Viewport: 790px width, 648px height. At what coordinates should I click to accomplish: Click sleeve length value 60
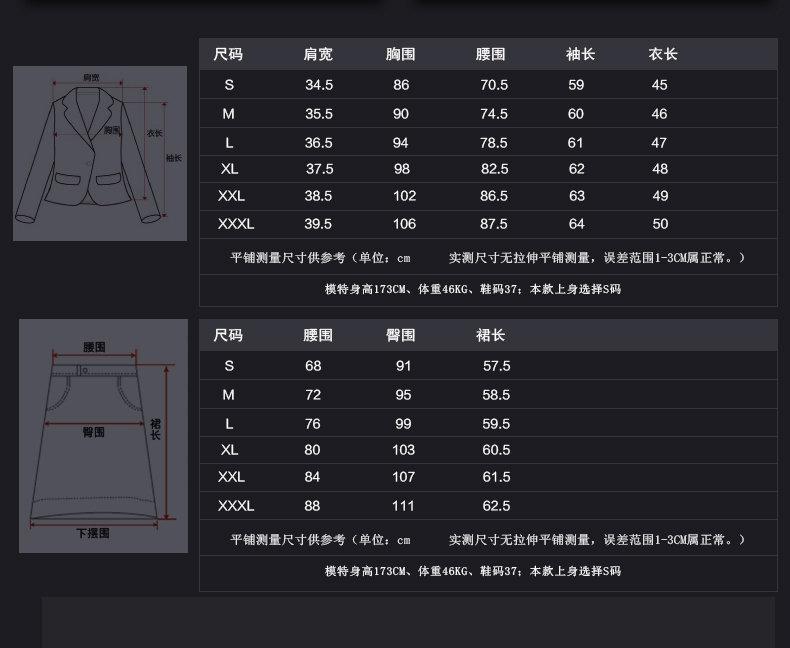[x=575, y=114]
